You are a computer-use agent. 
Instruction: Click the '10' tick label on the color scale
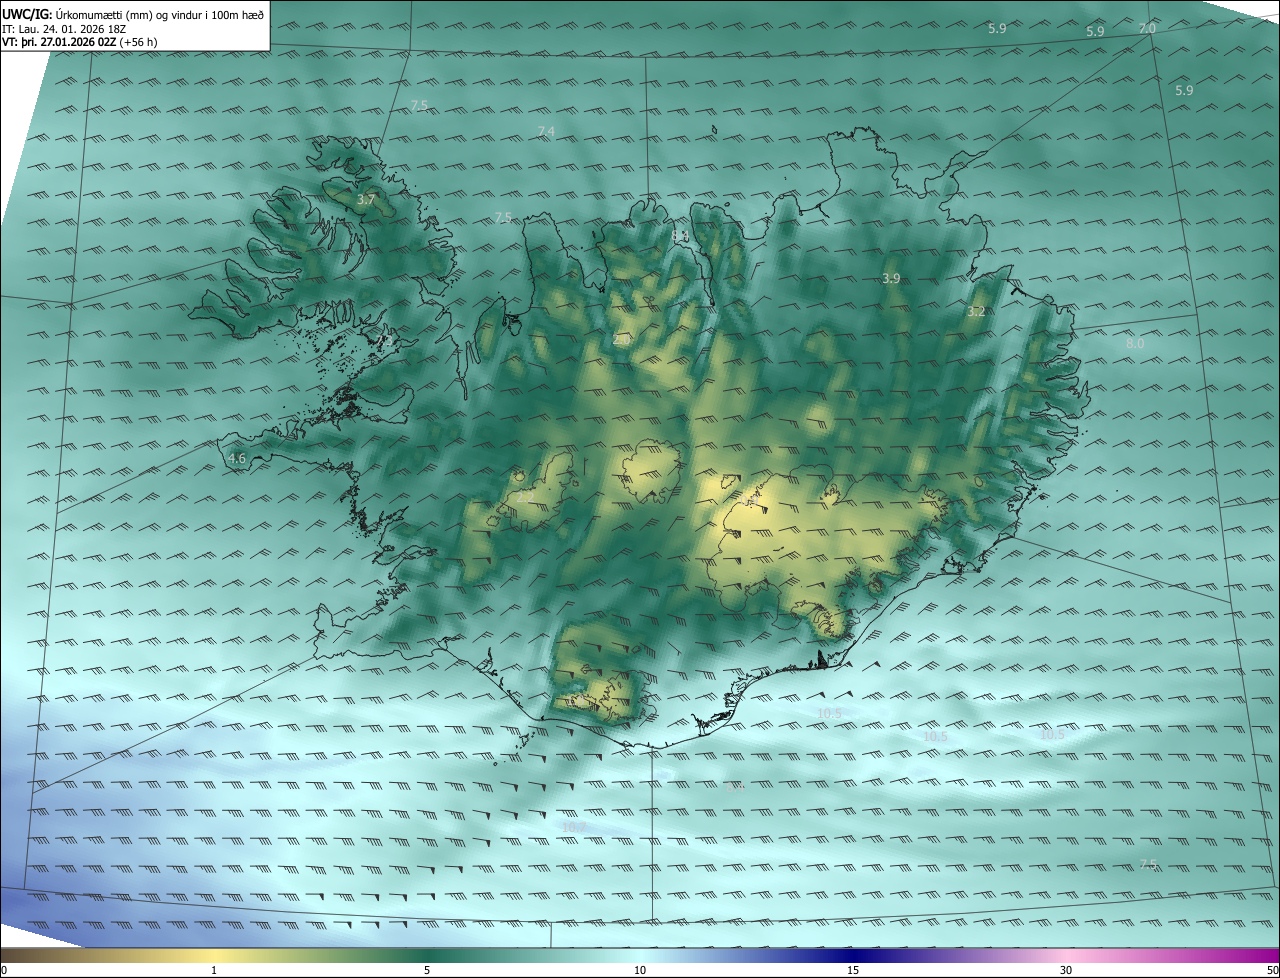point(640,970)
